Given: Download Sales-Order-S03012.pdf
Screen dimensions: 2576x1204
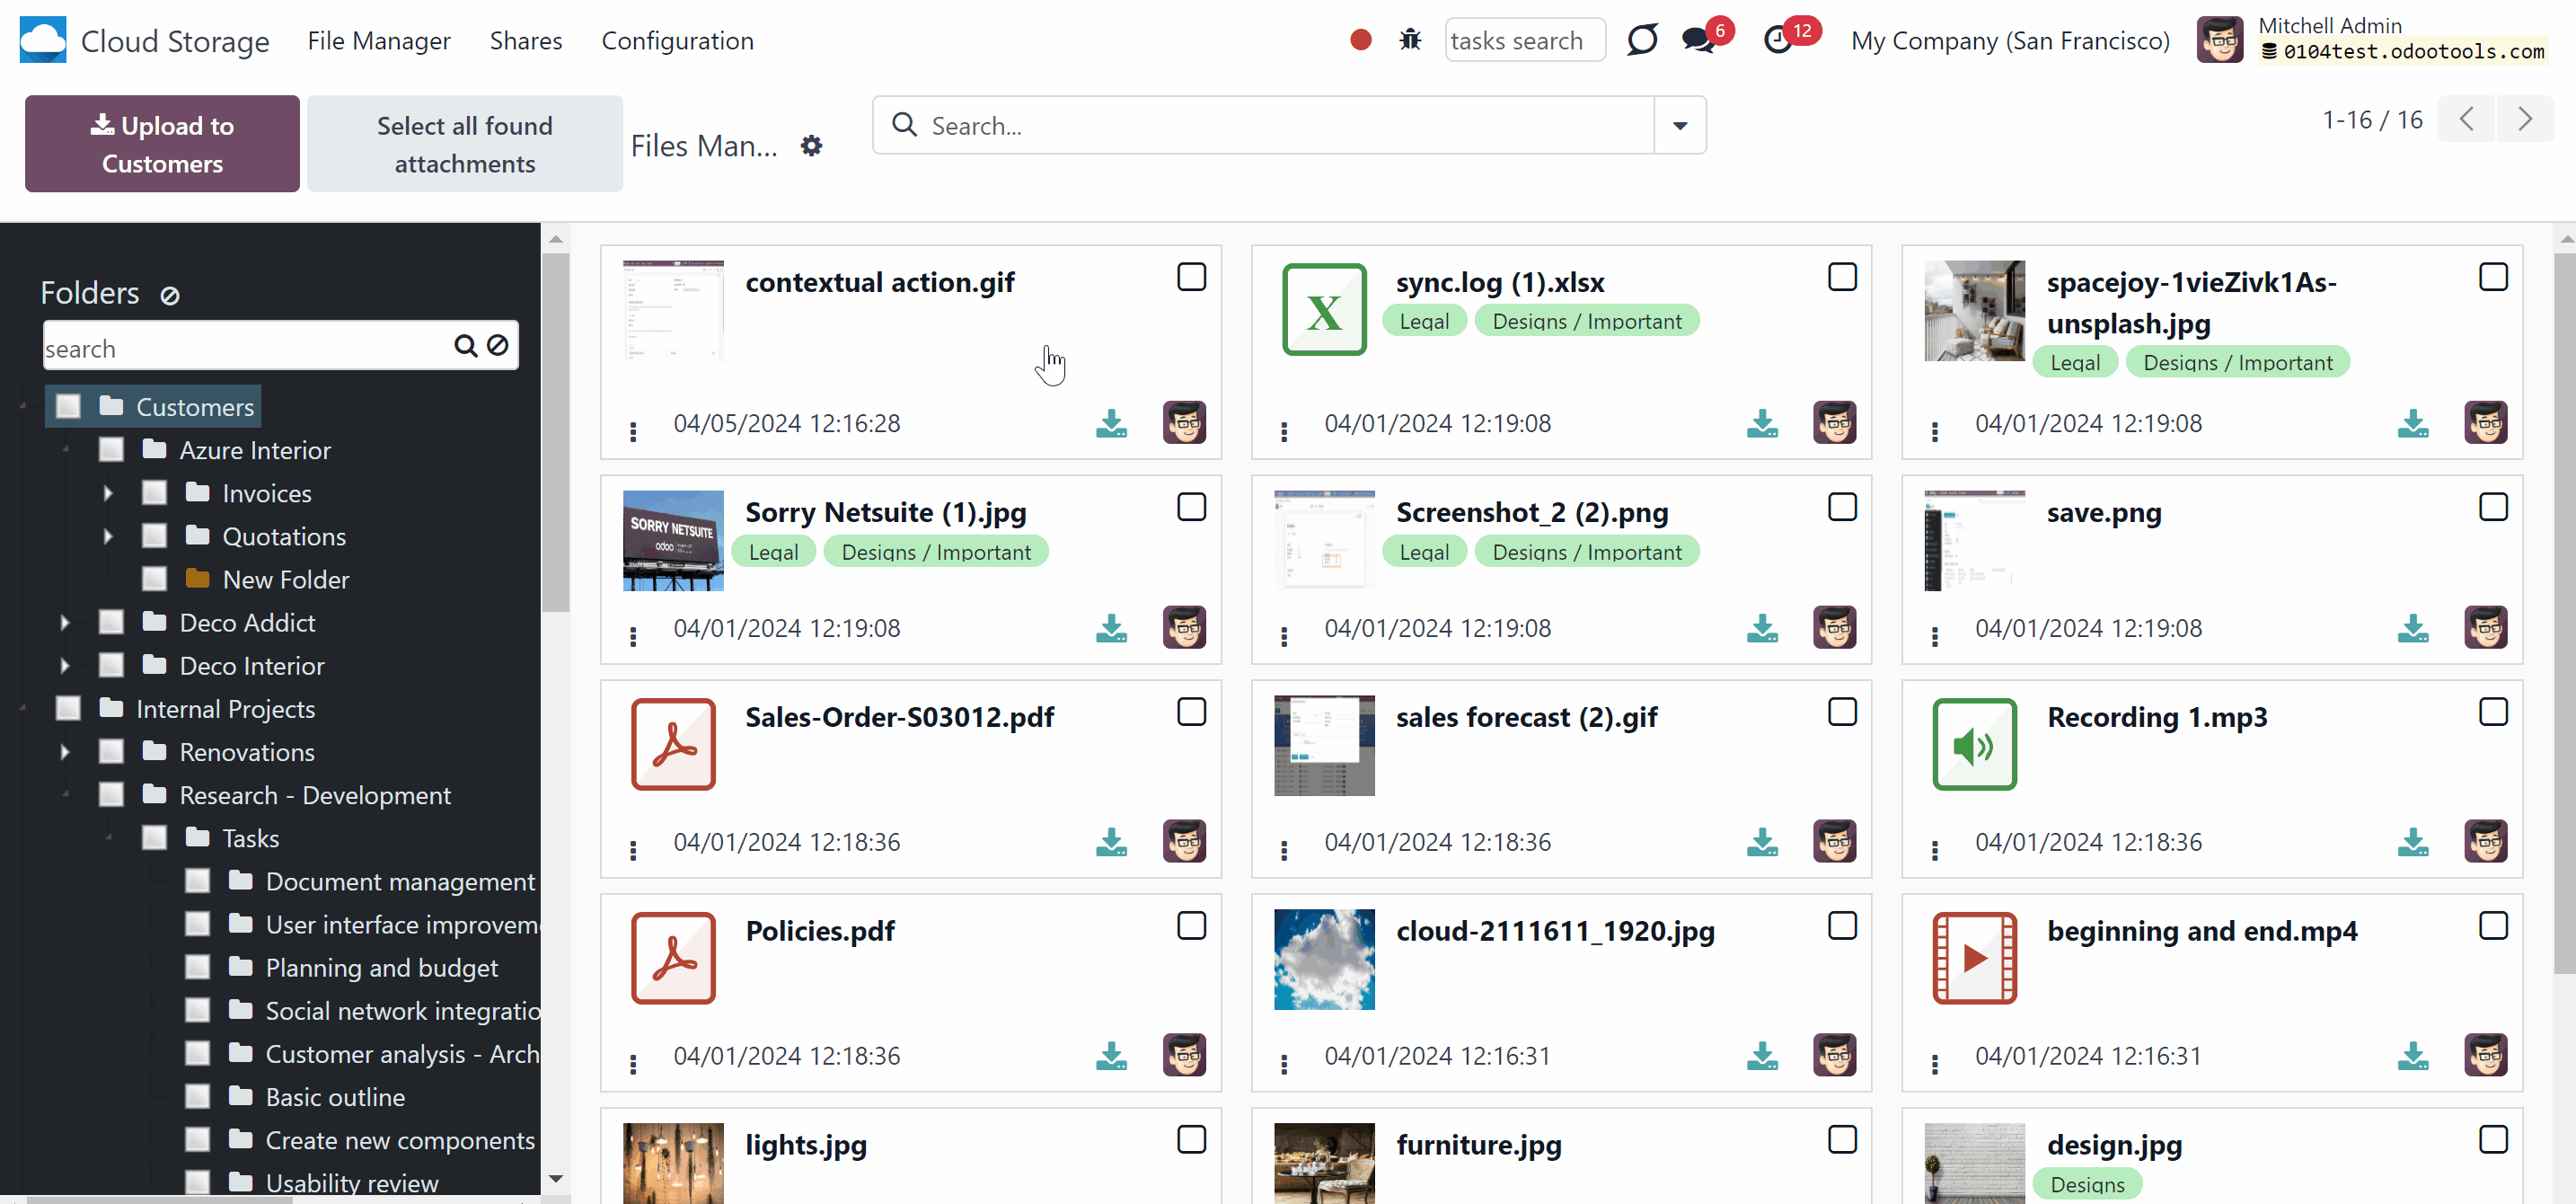Looking at the screenshot, I should (1111, 842).
